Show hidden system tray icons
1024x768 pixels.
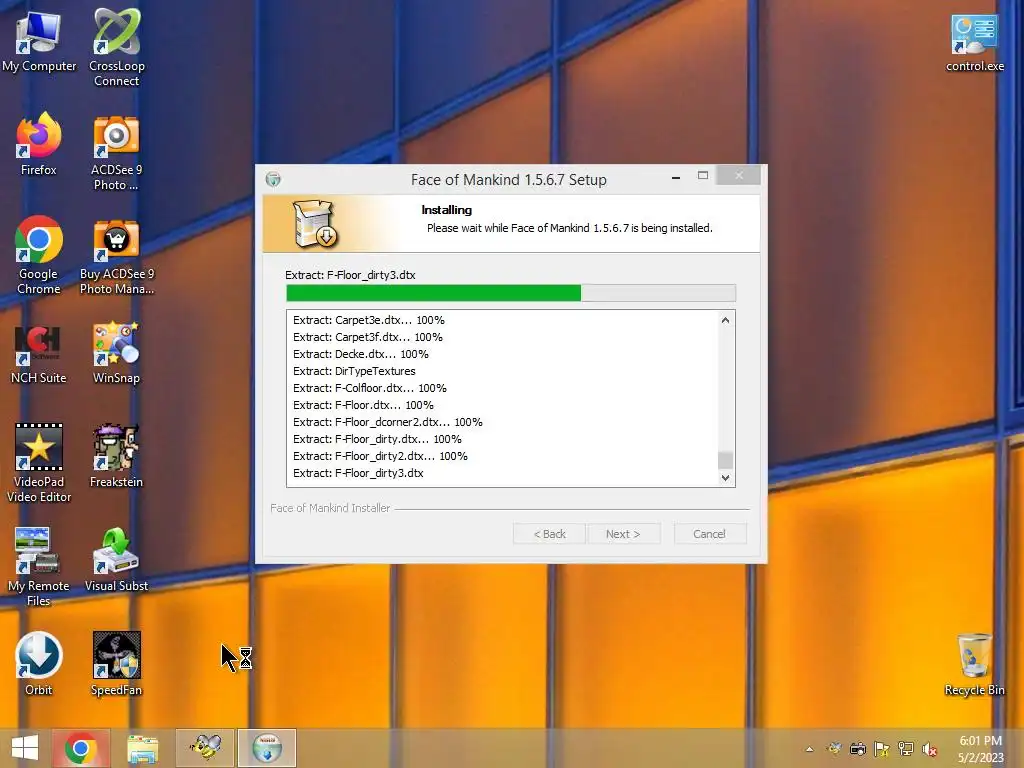809,749
